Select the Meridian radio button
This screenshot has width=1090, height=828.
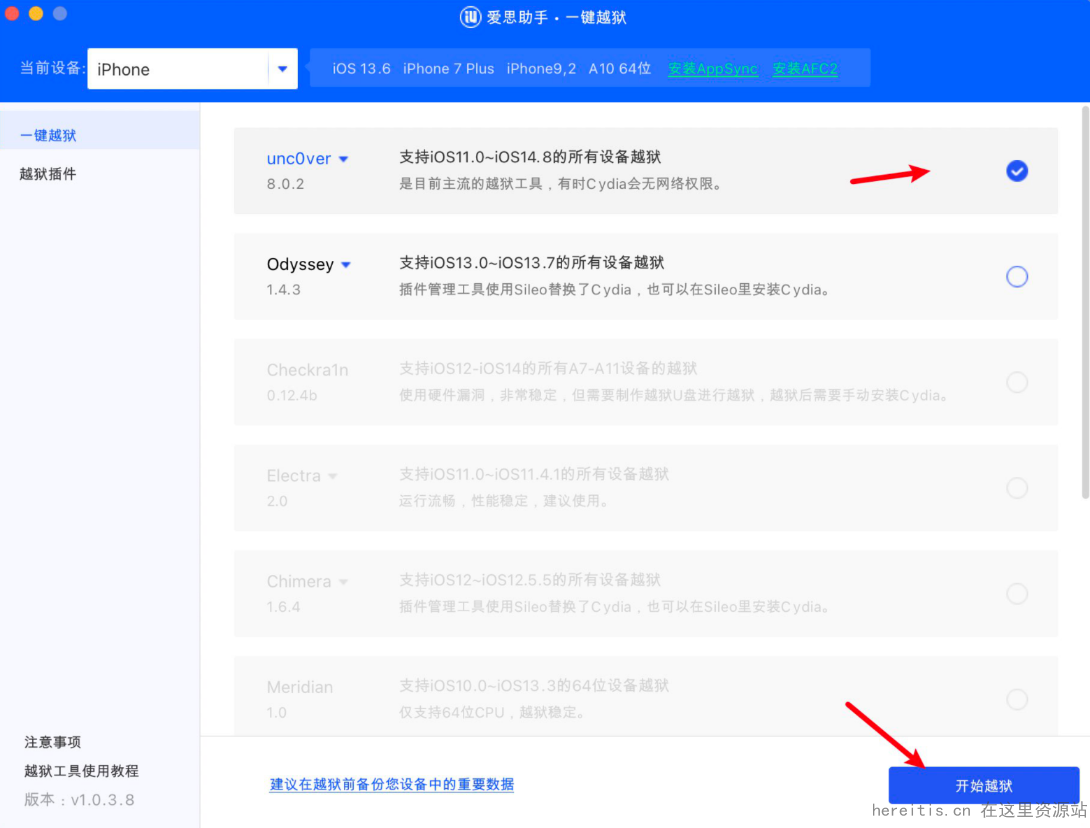pos(1017,699)
